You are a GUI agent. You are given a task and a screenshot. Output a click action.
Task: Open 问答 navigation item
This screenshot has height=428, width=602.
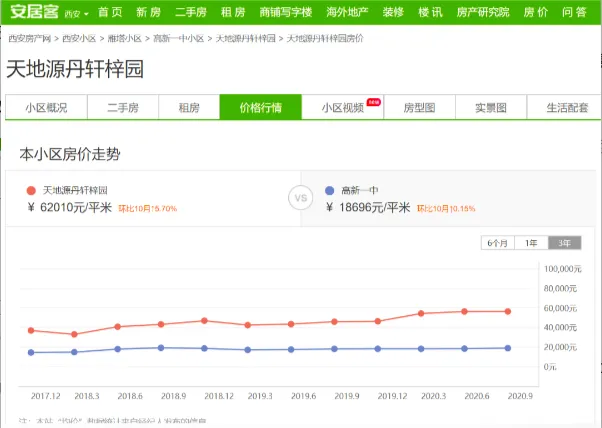(574, 12)
